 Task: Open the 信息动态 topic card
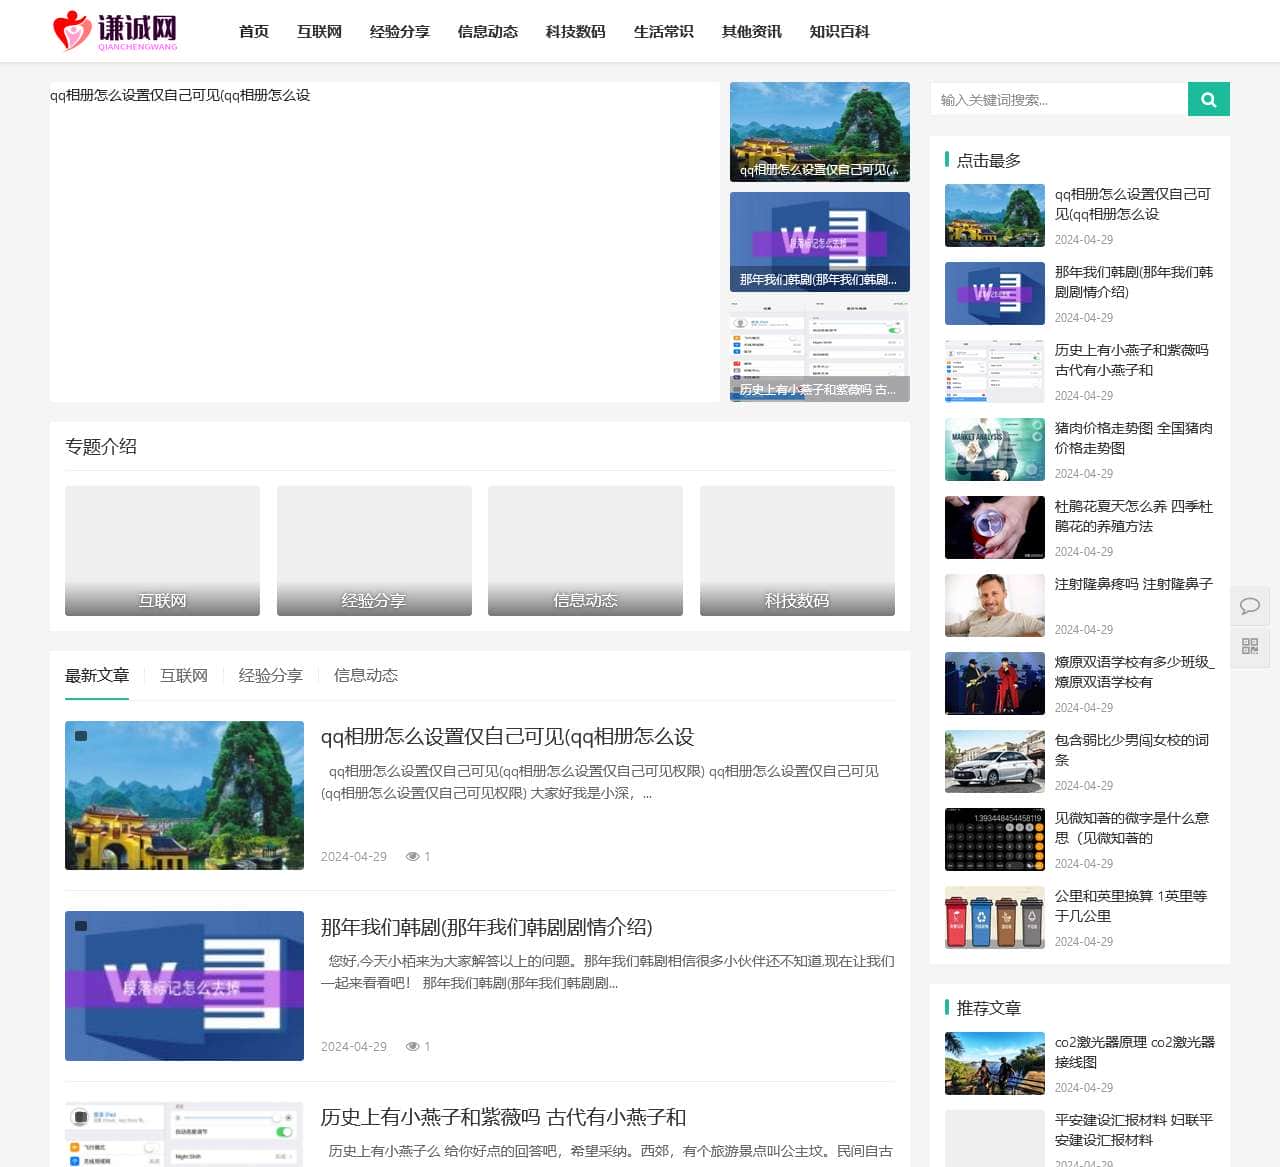pyautogui.click(x=585, y=551)
